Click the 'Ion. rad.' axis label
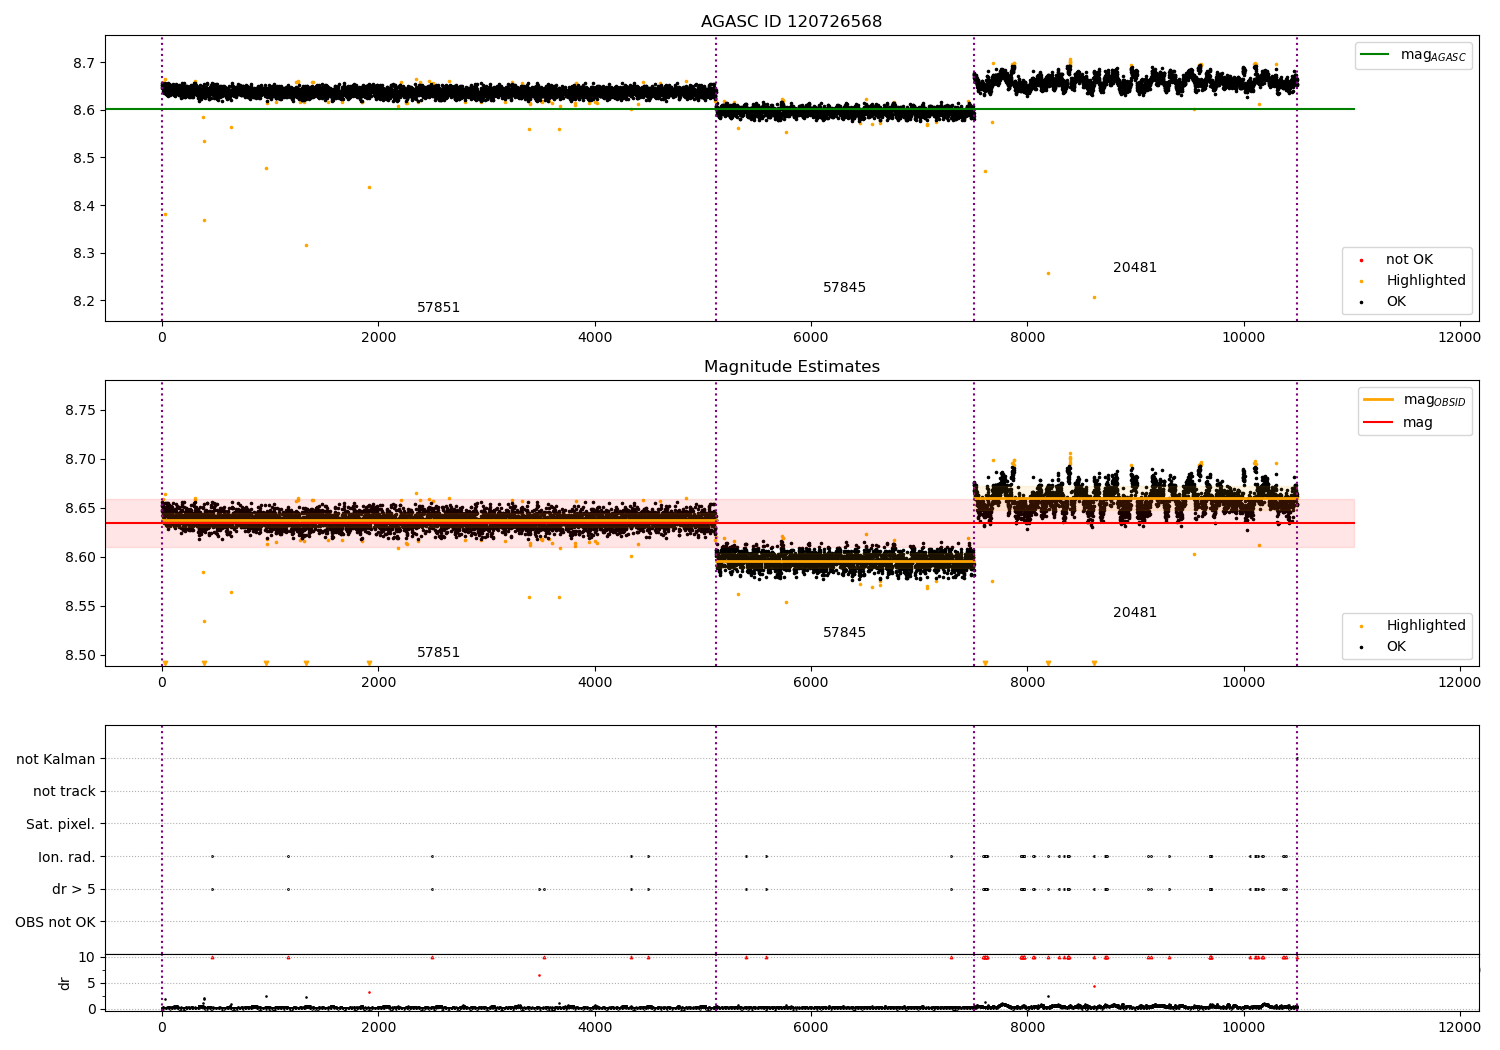 [x=67, y=857]
